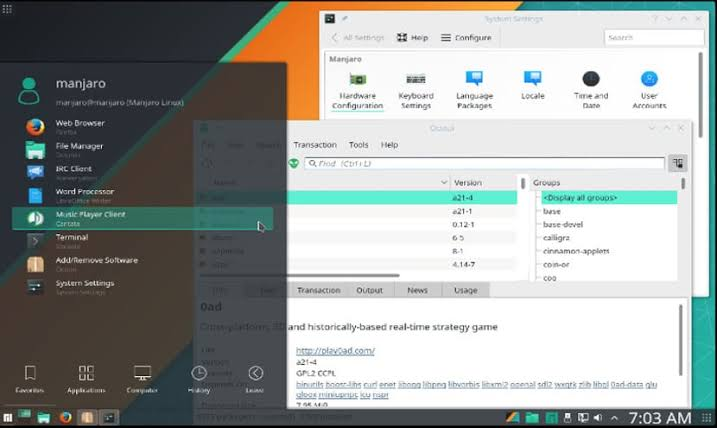Image resolution: width=717 pixels, height=428 pixels.
Task: Open the Transaction menu in Octopi
Action: (315, 144)
